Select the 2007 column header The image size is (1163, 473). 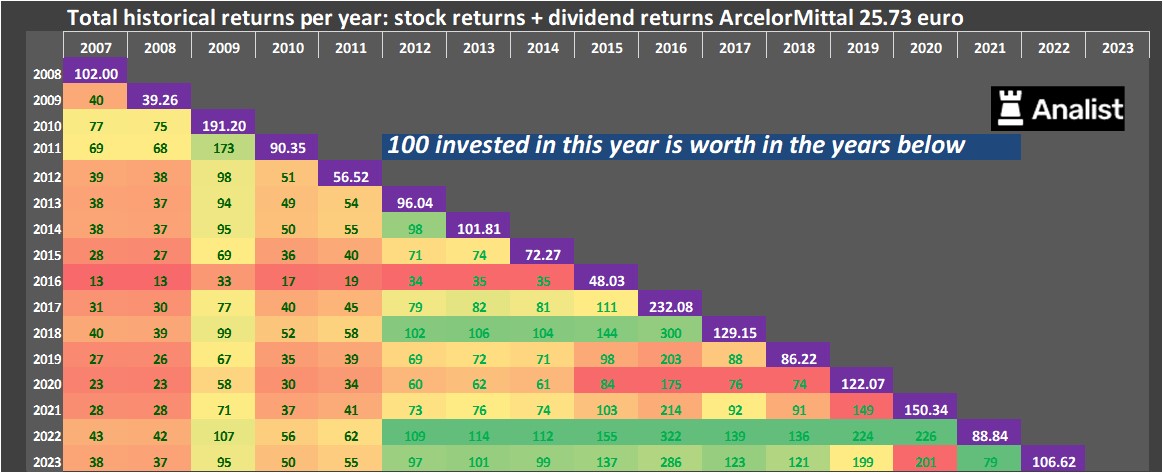pos(95,47)
